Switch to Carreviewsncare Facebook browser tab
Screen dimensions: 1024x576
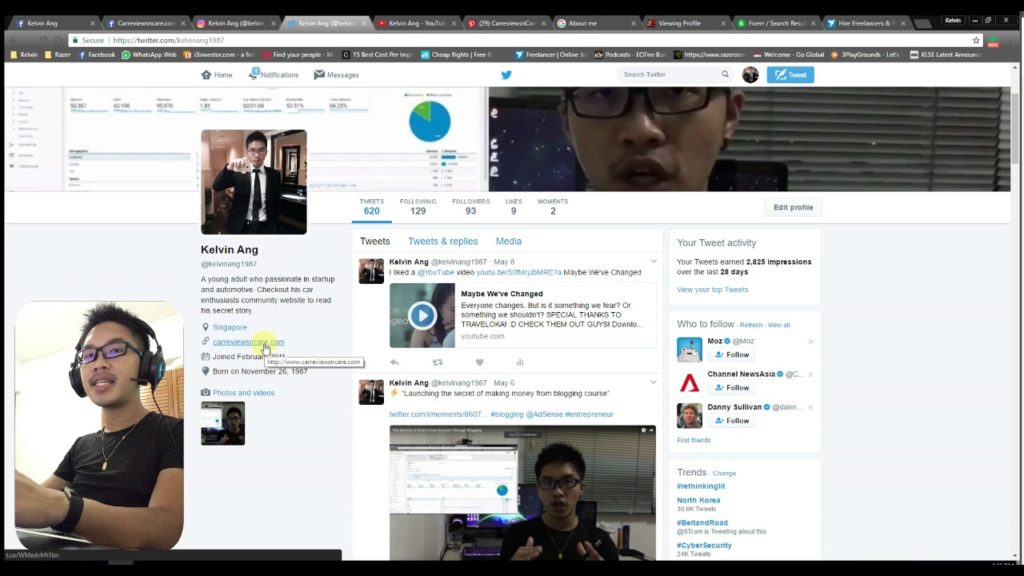pyautogui.click(x=146, y=23)
